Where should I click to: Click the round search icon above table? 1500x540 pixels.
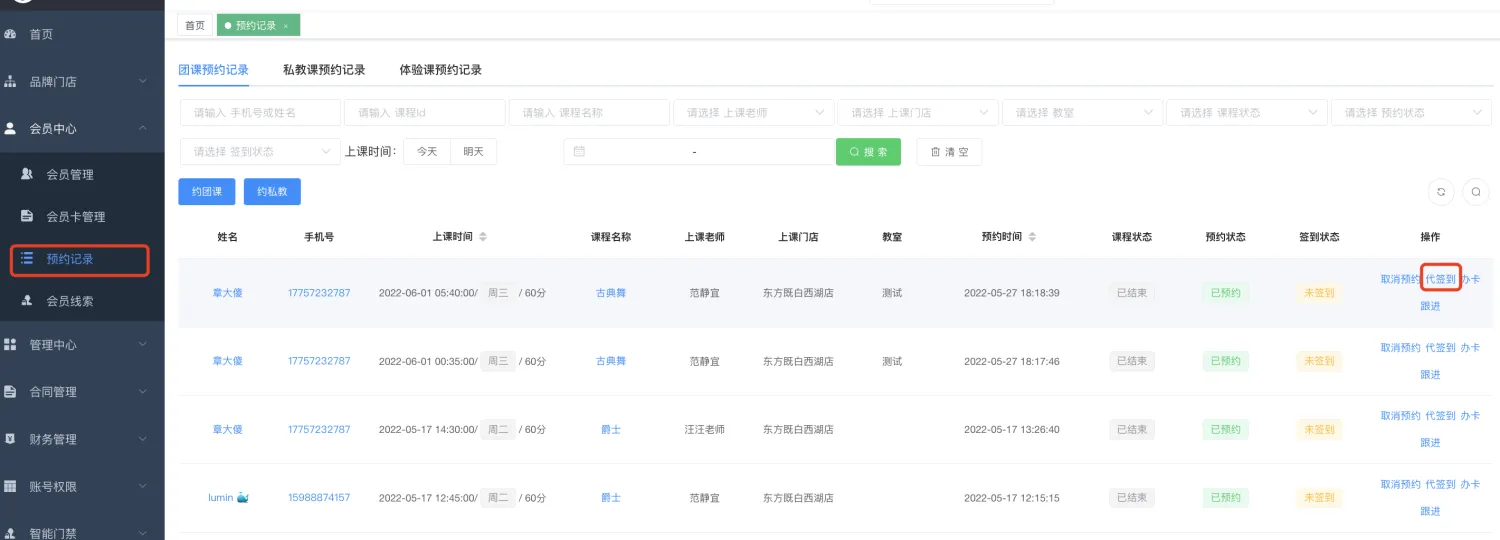tap(1476, 192)
